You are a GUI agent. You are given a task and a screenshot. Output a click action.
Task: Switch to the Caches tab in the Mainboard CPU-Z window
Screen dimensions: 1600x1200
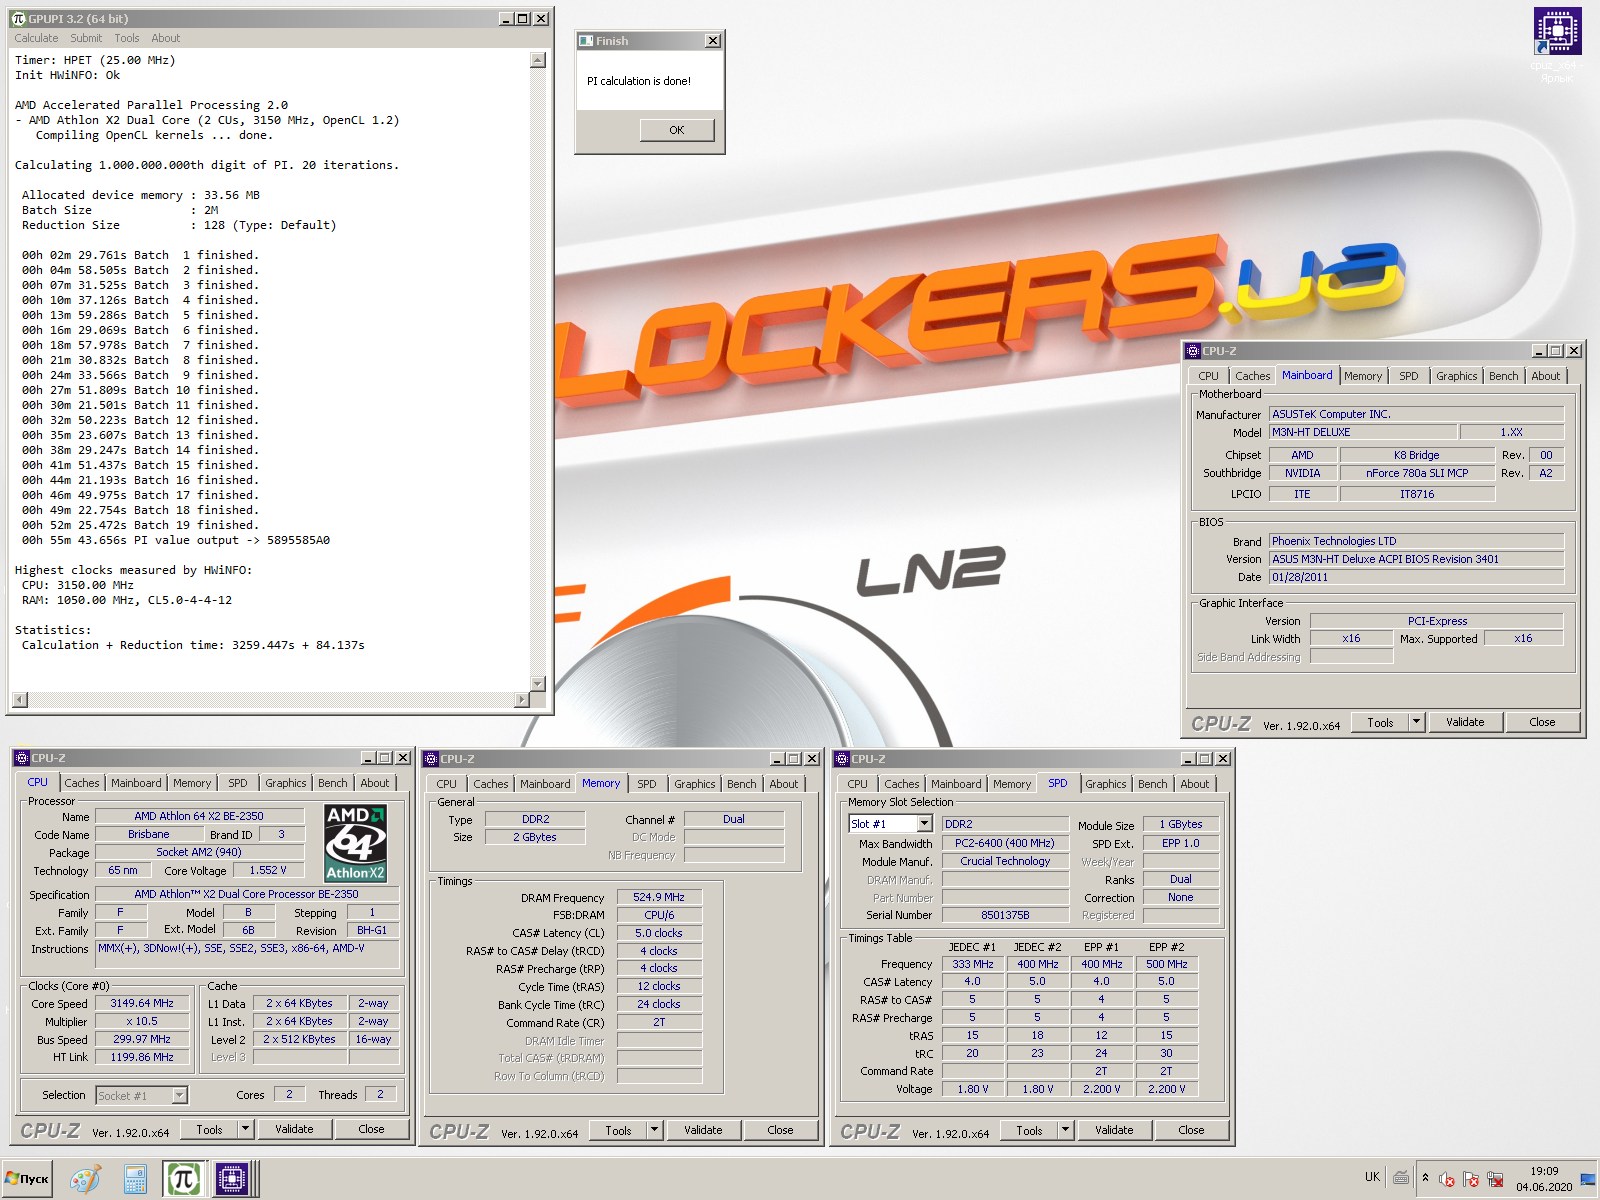click(1252, 376)
